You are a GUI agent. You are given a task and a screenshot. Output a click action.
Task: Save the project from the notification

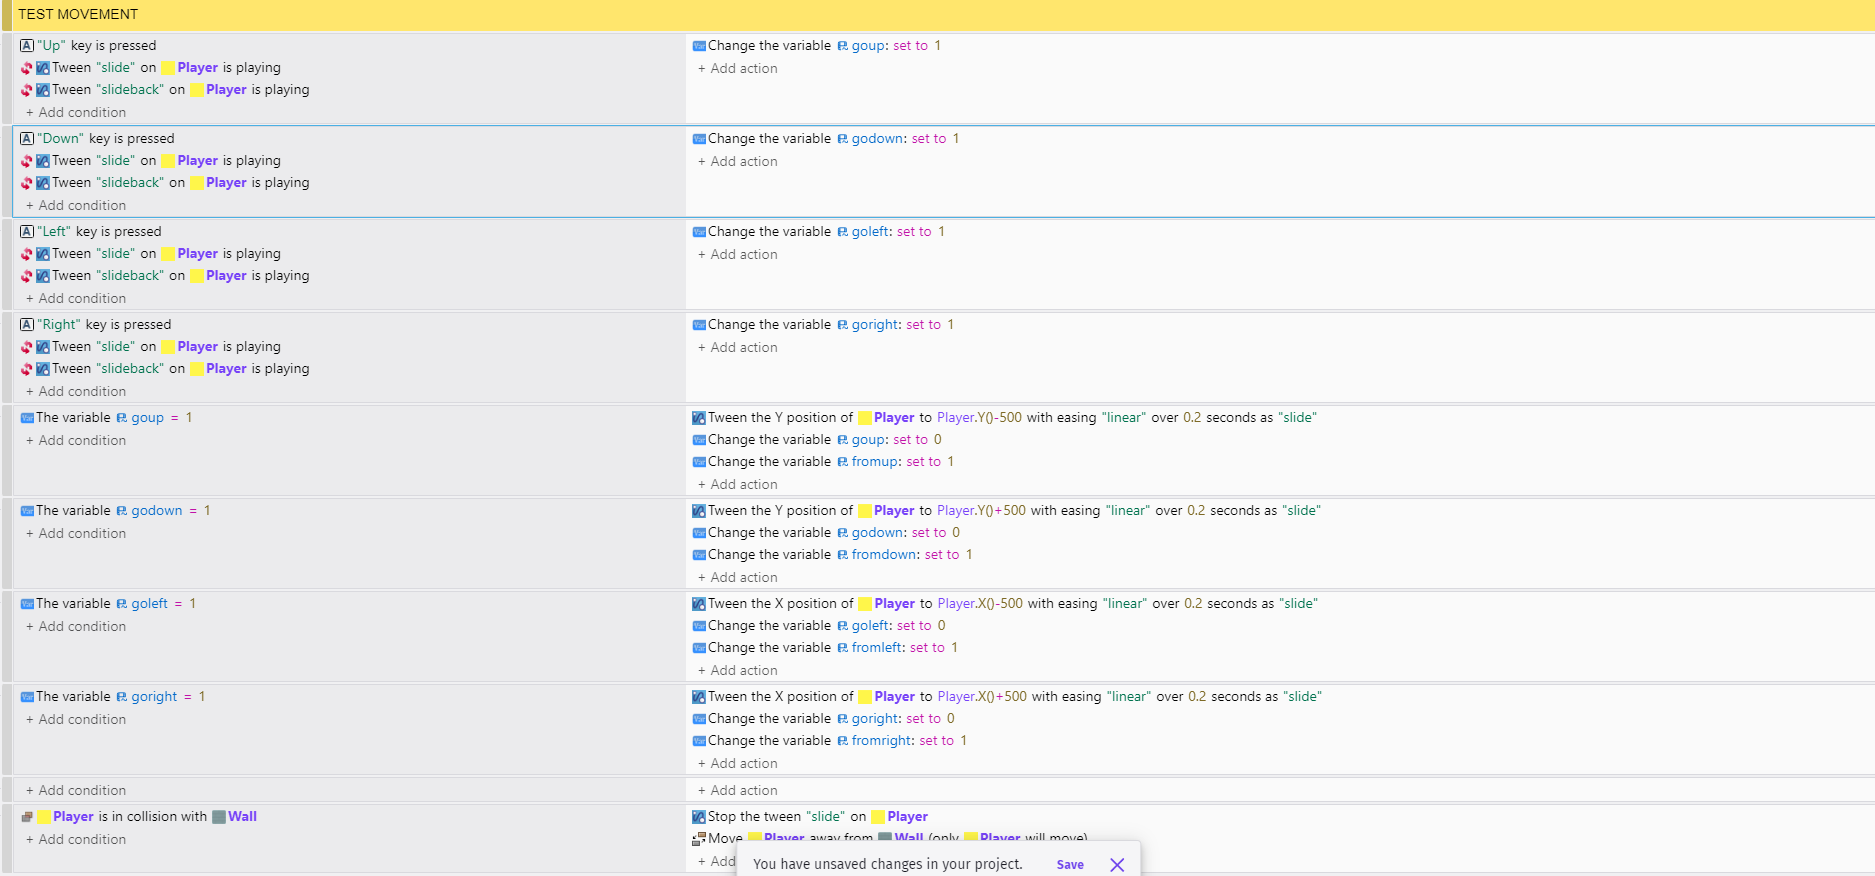(x=1070, y=865)
